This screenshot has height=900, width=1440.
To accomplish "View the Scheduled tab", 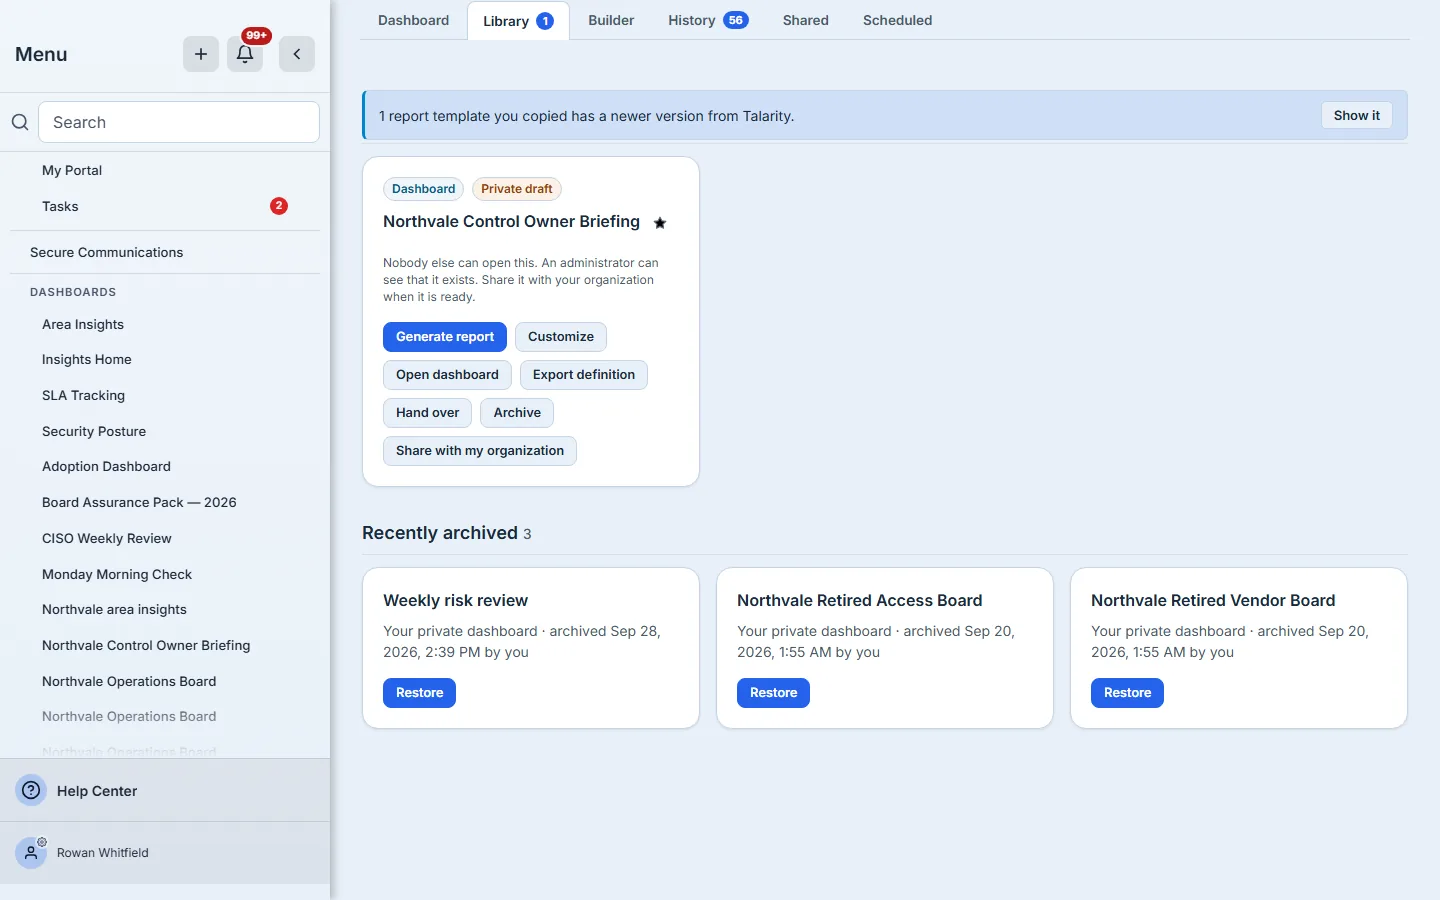I will point(898,20).
